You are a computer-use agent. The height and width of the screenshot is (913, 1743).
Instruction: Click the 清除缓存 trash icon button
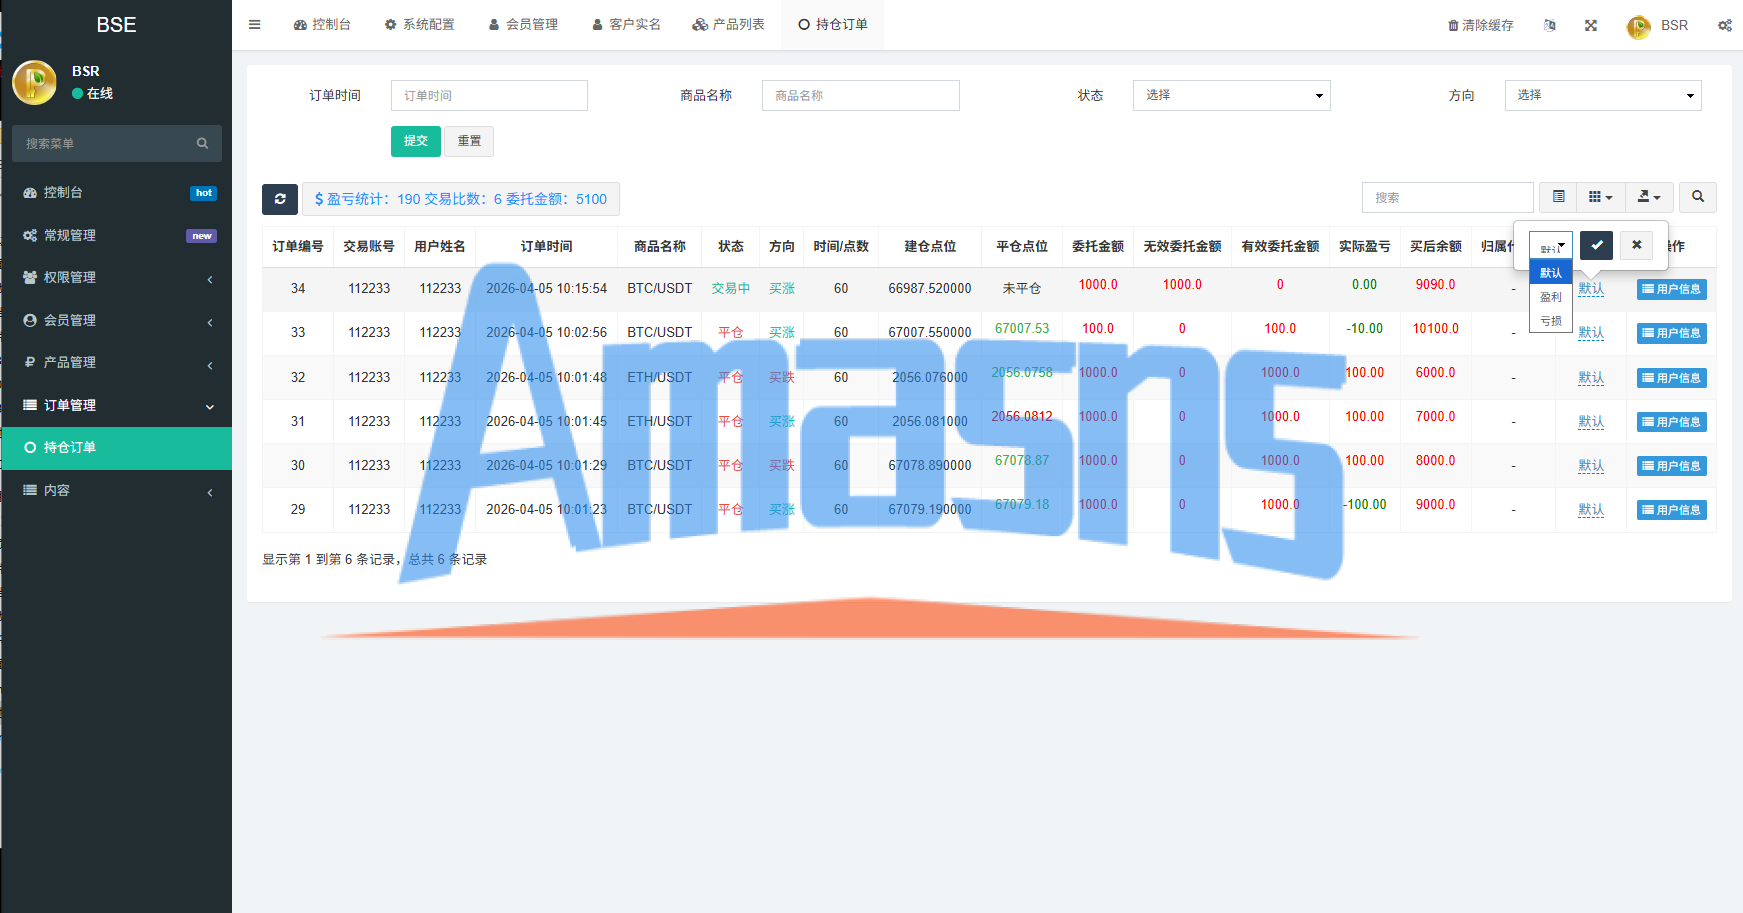point(1481,25)
